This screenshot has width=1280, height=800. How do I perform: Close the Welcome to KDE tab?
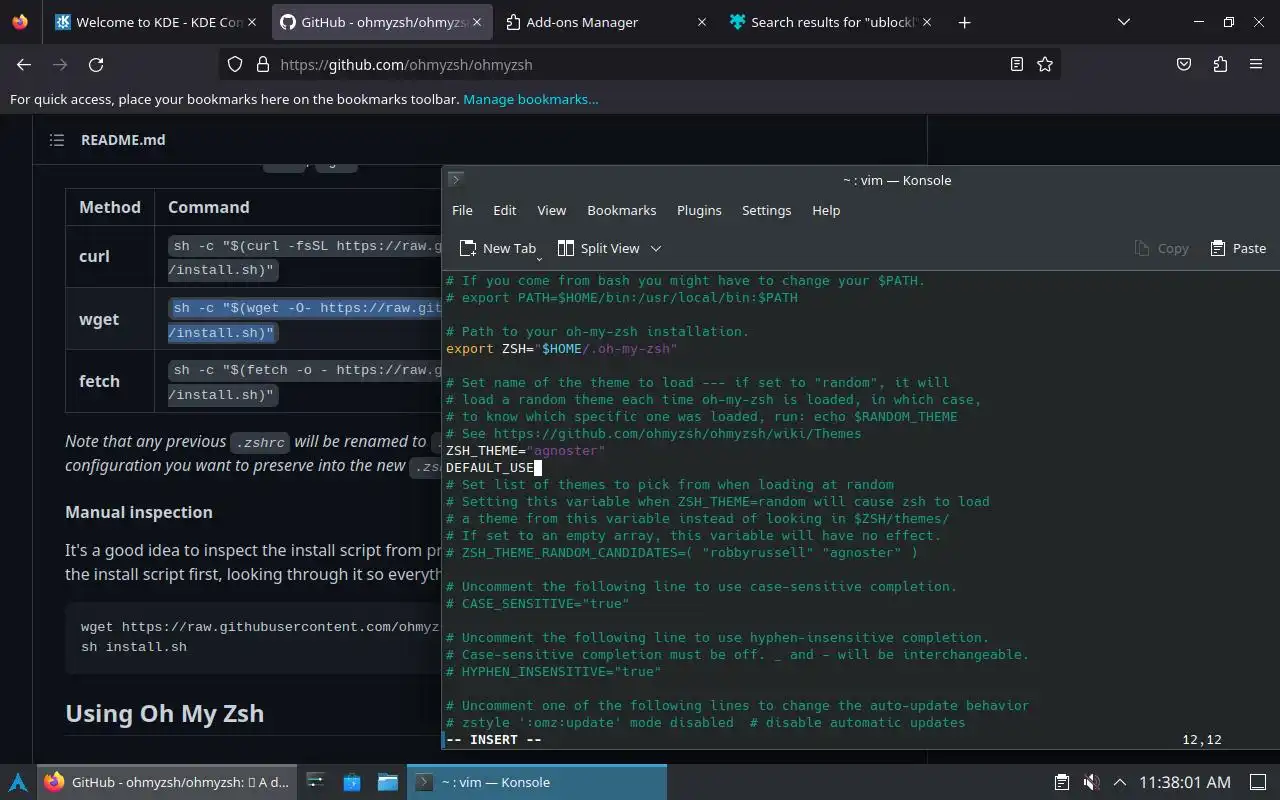pos(251,22)
